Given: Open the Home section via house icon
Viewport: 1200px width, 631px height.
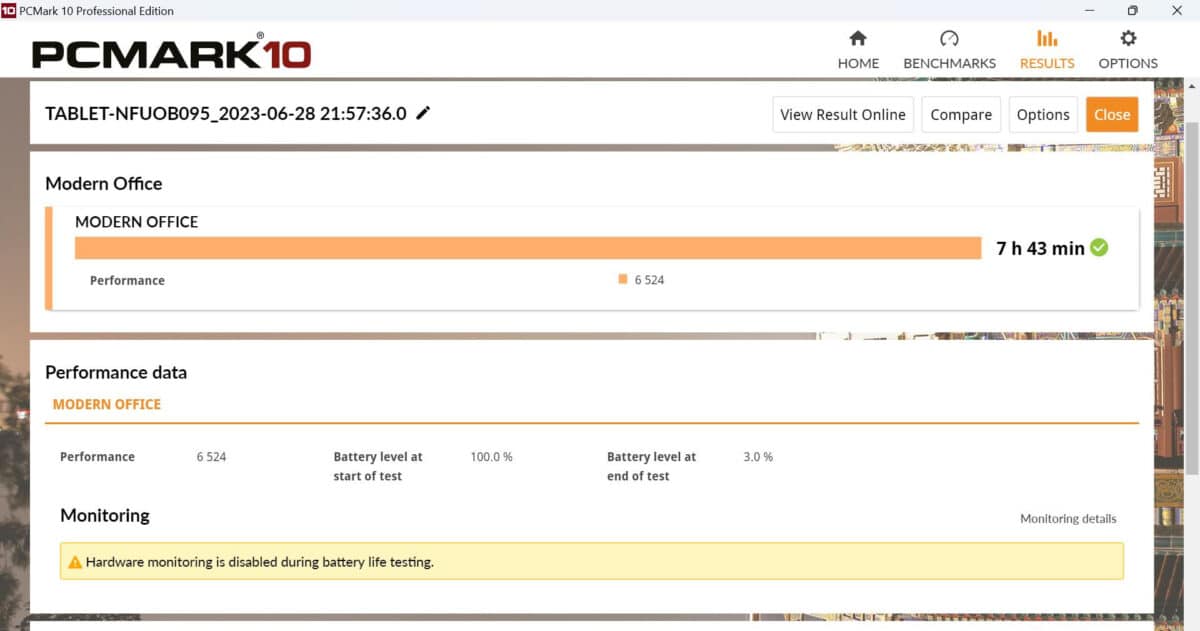Looking at the screenshot, I should [x=858, y=39].
